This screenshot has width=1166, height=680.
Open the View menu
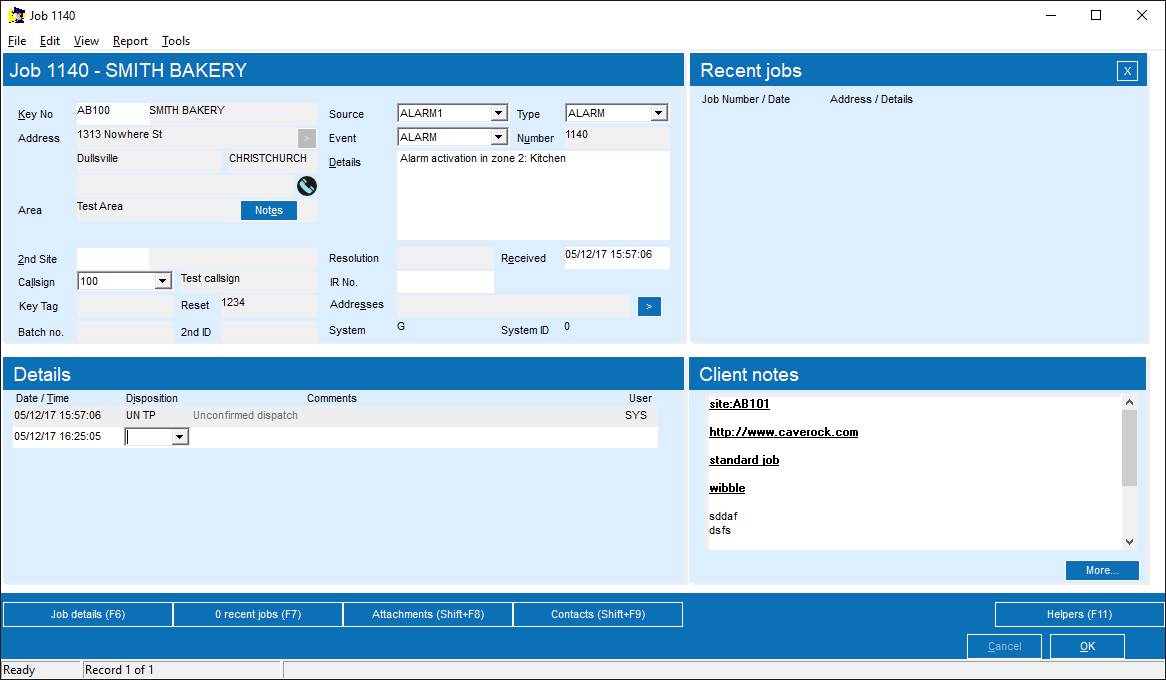pyautogui.click(x=86, y=41)
